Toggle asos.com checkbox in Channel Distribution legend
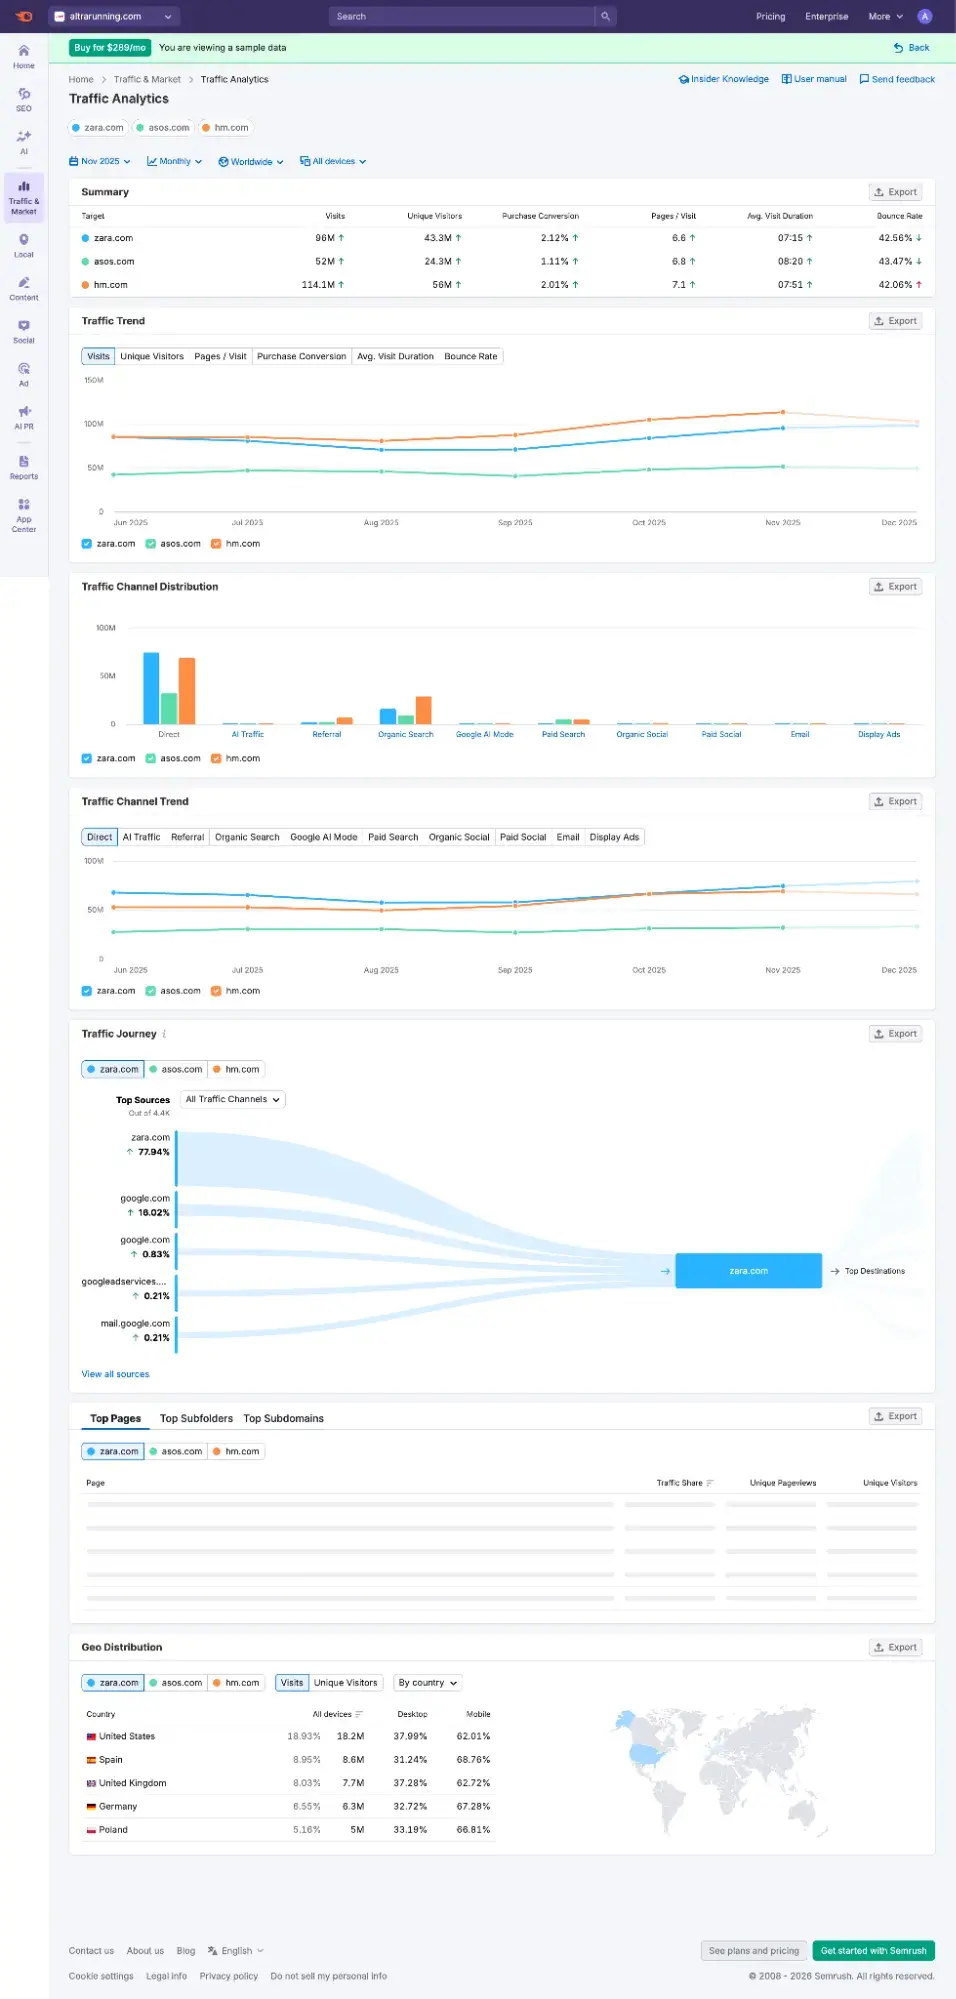 pos(150,758)
